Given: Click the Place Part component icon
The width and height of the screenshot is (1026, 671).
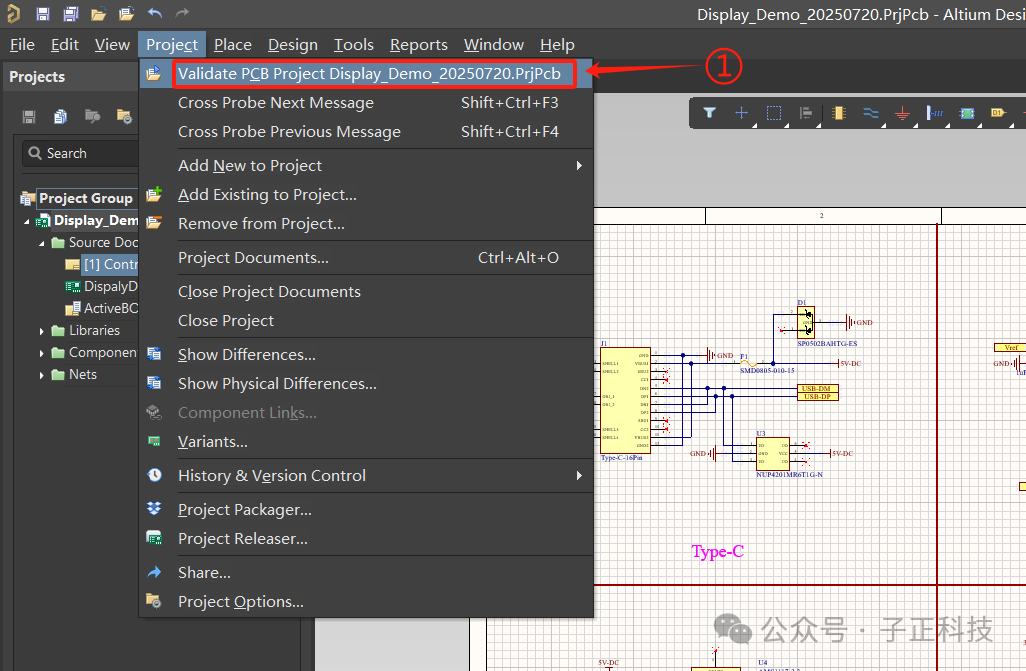Looking at the screenshot, I should 838,113.
